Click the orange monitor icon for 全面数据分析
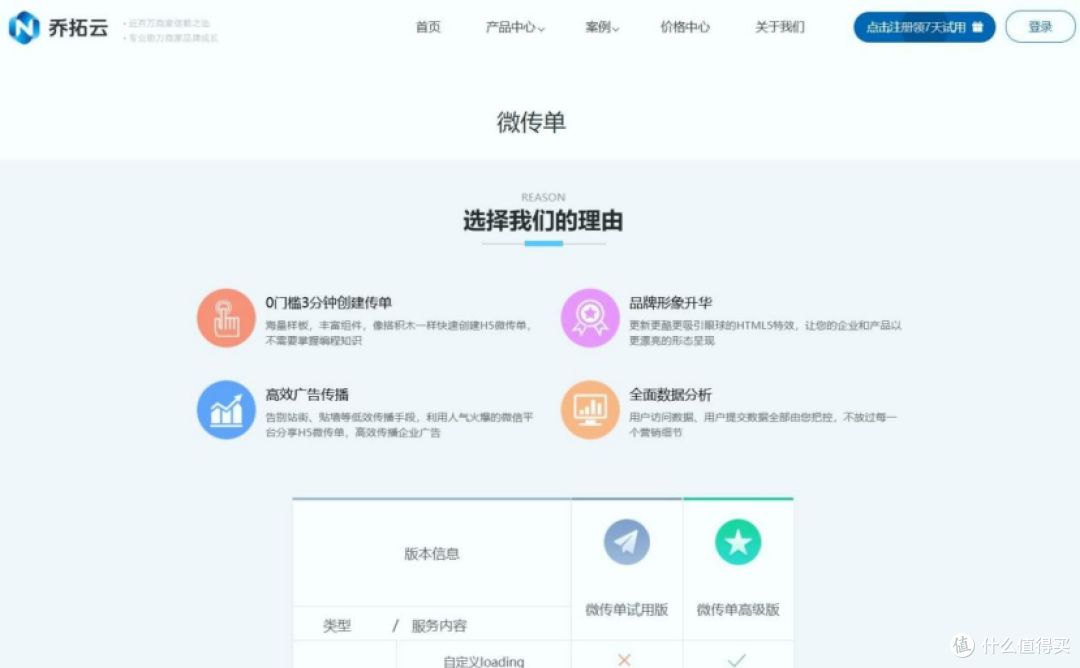 click(x=590, y=410)
